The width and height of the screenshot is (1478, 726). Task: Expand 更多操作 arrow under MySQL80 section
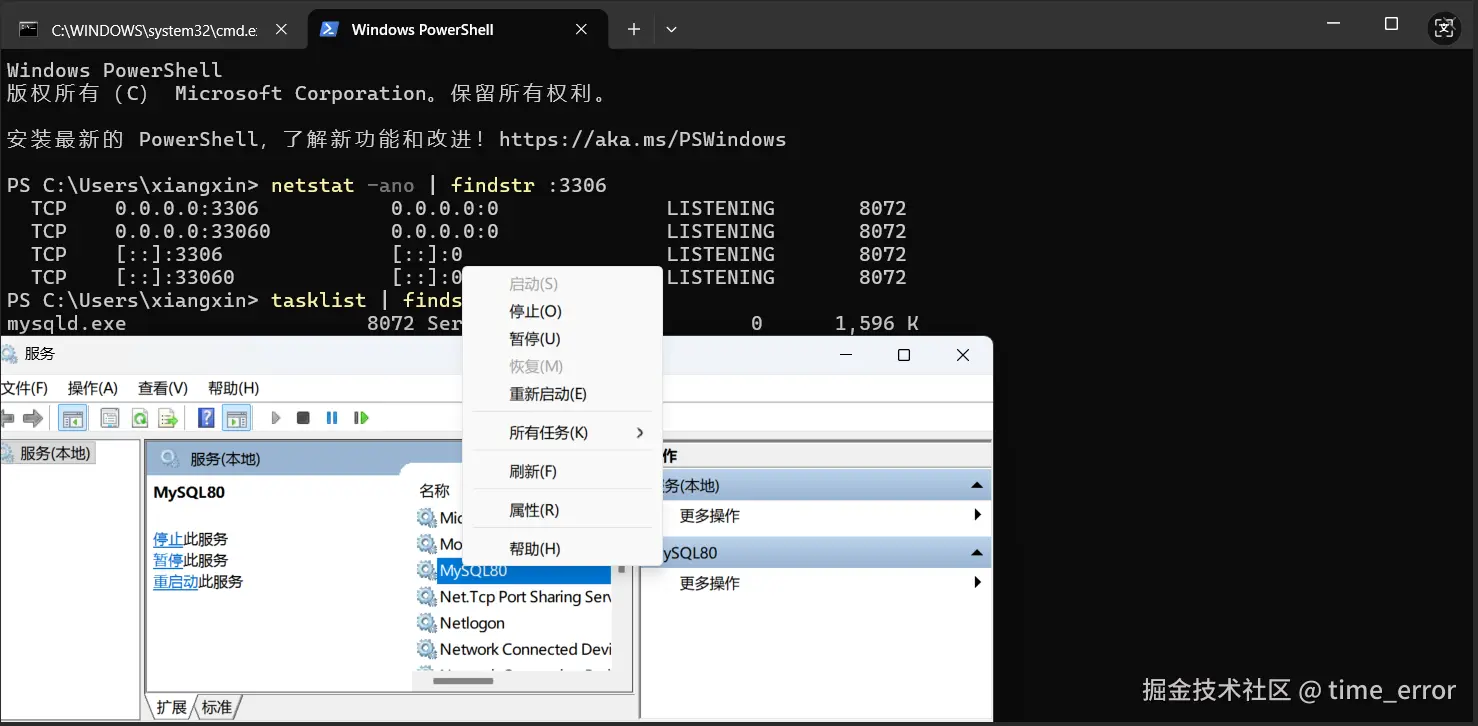pos(977,583)
